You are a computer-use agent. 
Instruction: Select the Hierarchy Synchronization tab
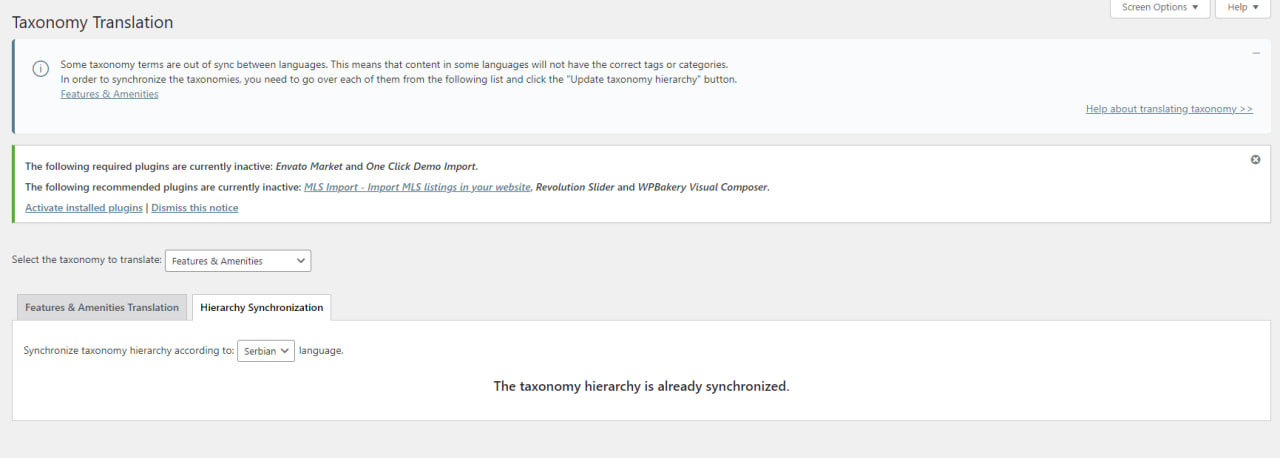pyautogui.click(x=262, y=308)
